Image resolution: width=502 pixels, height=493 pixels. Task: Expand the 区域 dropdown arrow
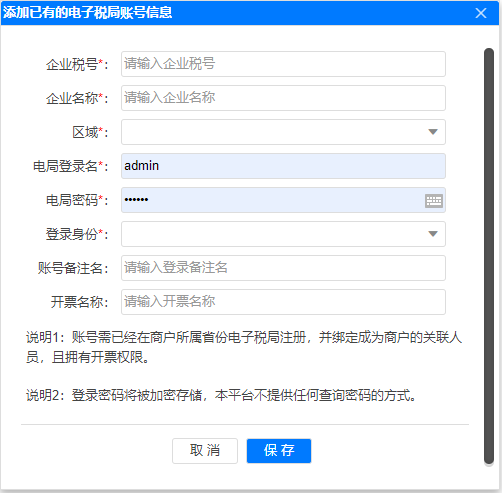coord(433,132)
